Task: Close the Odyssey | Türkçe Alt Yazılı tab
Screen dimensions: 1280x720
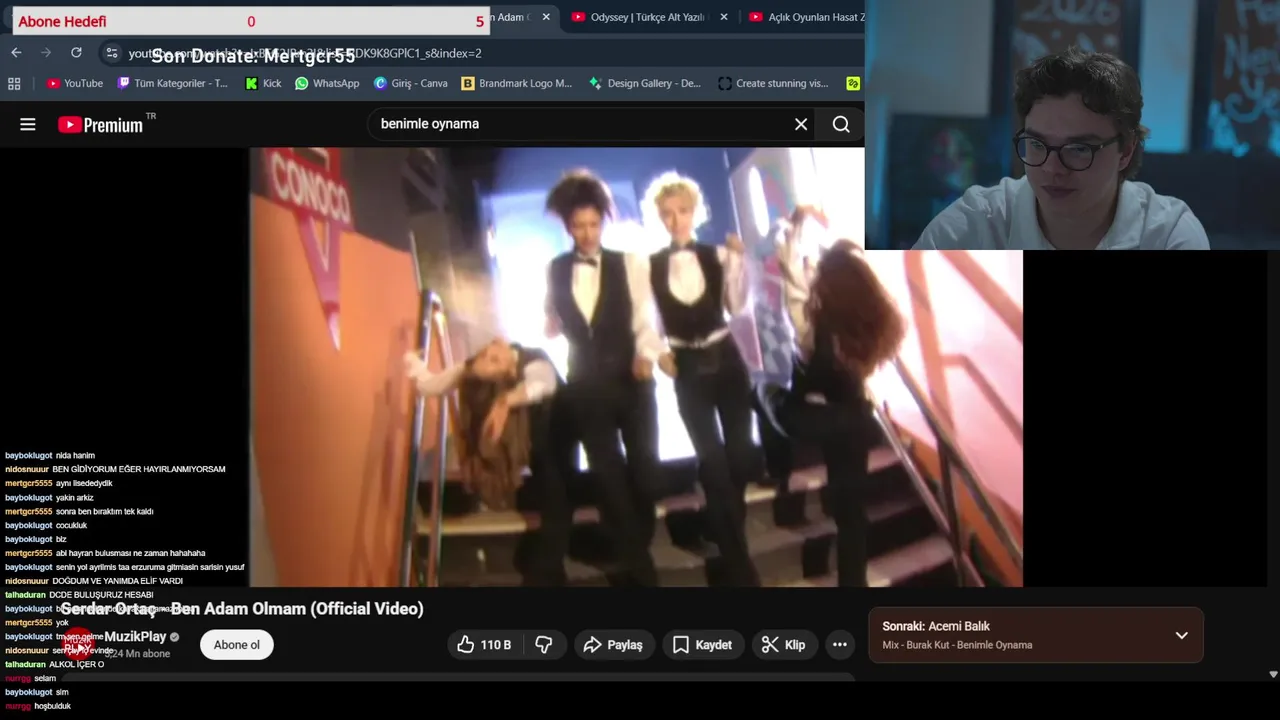Action: click(723, 17)
